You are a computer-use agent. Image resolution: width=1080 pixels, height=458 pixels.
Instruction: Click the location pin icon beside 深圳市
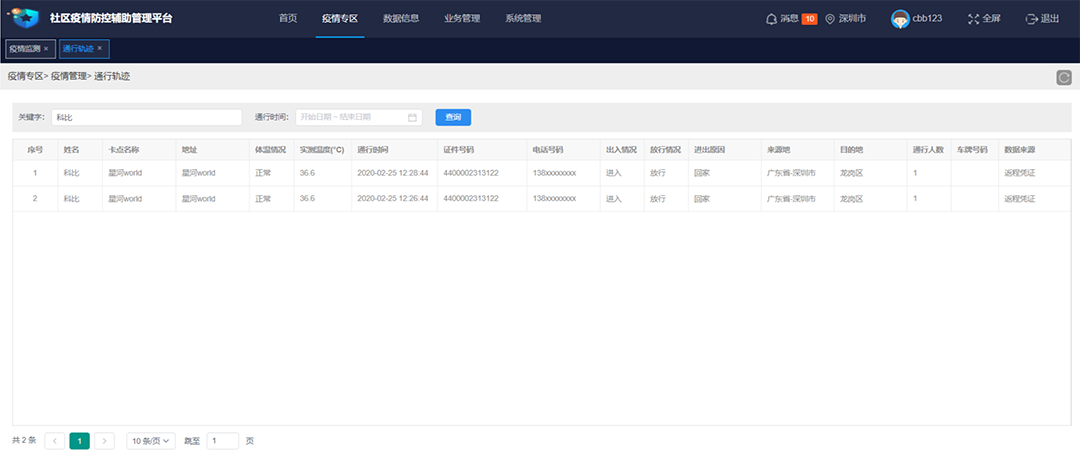(x=830, y=19)
